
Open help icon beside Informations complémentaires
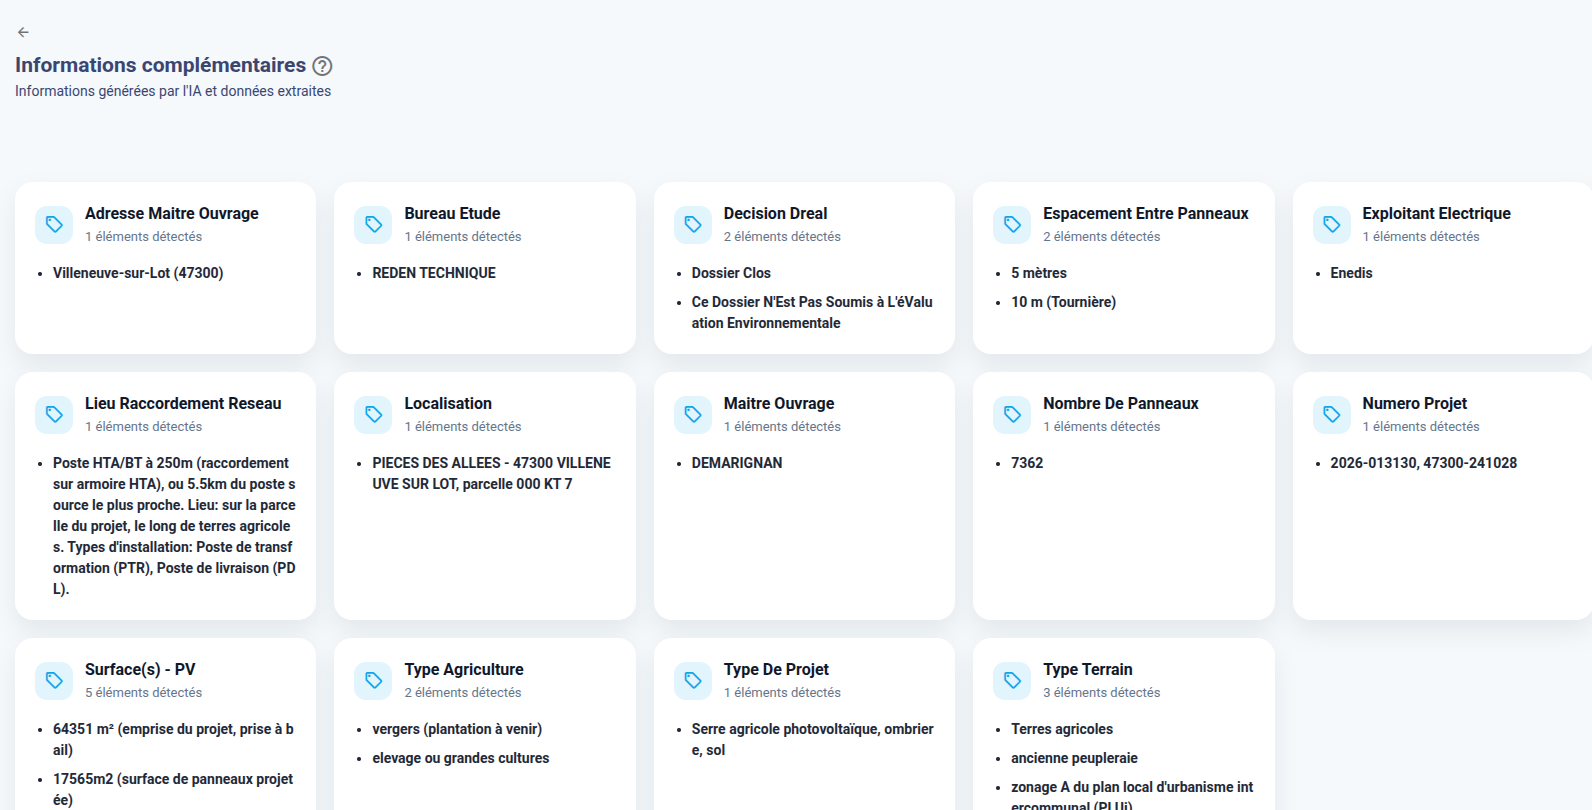pyautogui.click(x=322, y=66)
